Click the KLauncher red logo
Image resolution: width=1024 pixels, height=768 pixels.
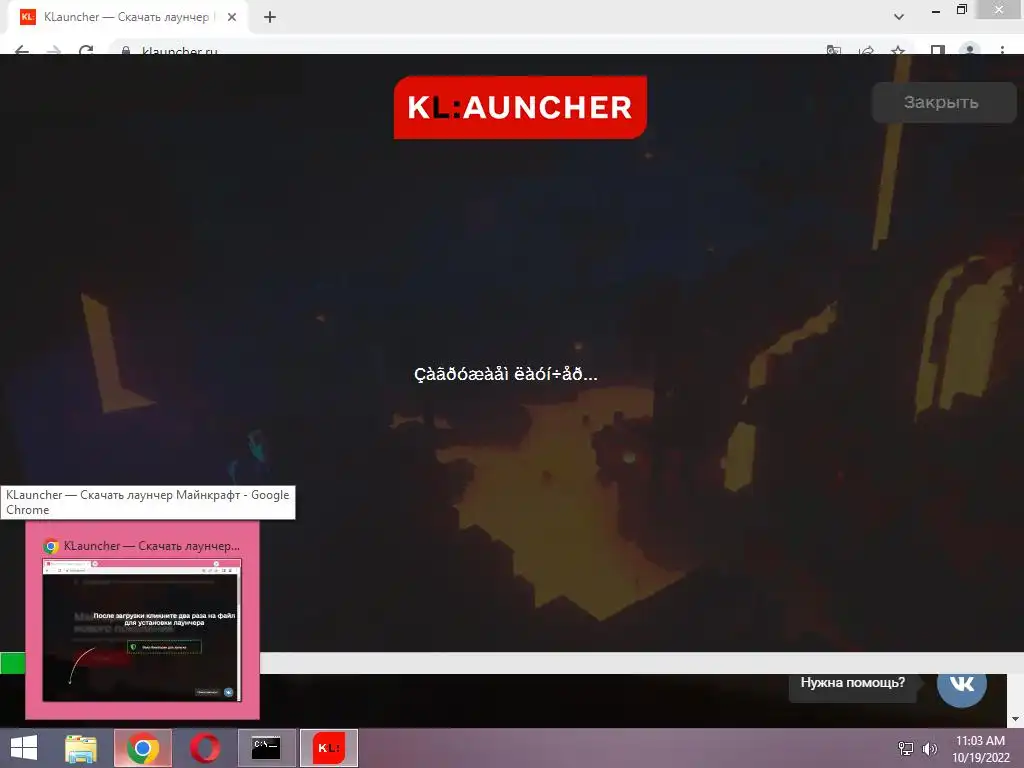(x=520, y=107)
